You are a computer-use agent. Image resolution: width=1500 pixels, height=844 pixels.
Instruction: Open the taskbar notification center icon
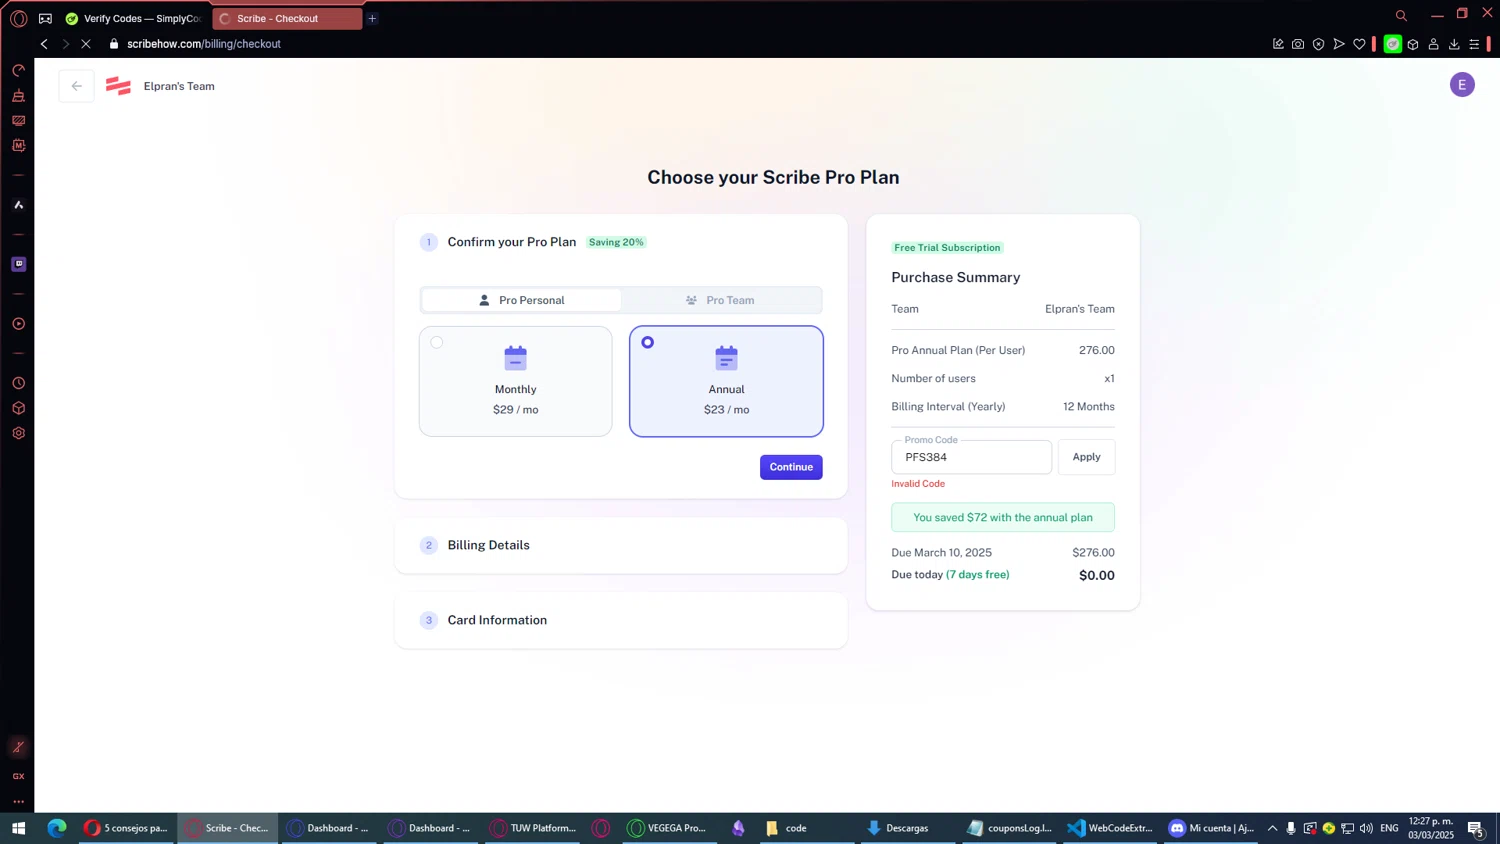click(x=1476, y=828)
